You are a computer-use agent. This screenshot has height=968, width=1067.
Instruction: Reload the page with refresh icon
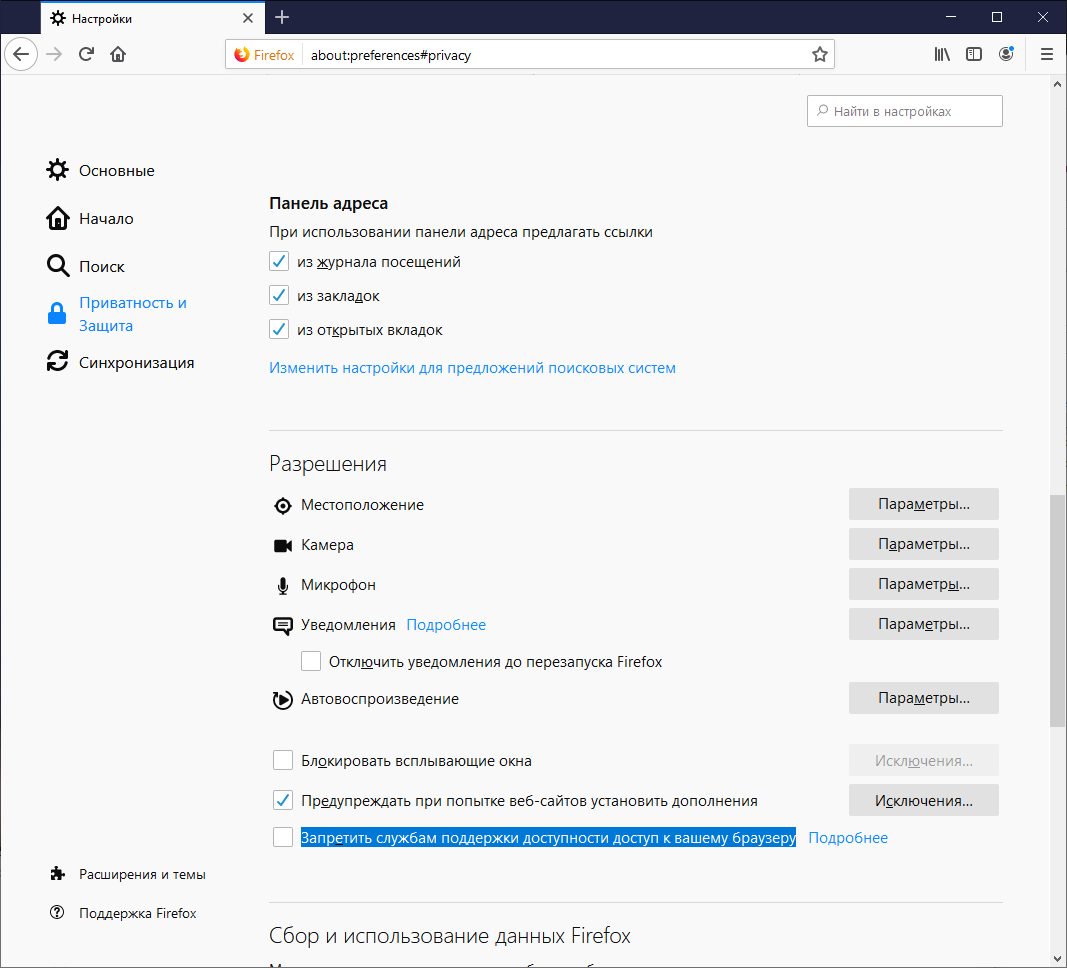point(85,54)
